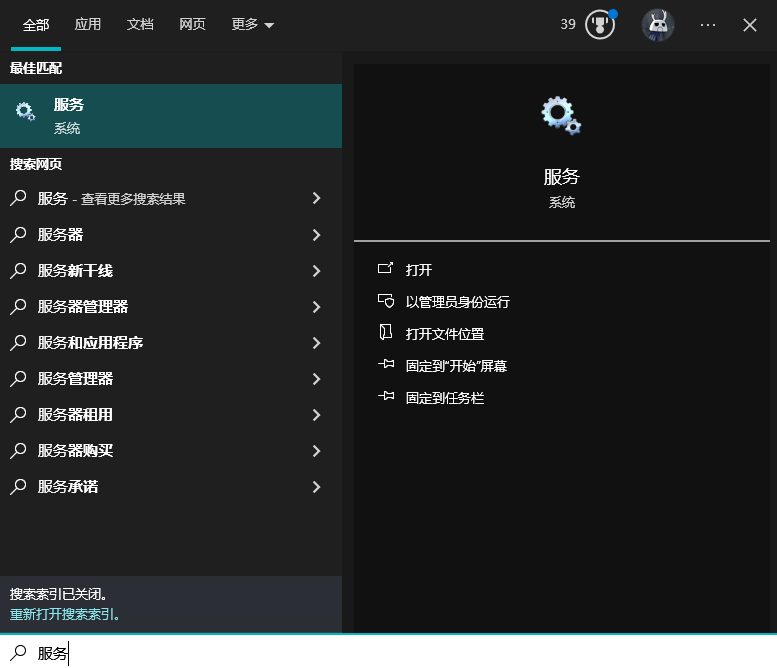
Task: Expand the chevron beside 服务管理器
Action: pyautogui.click(x=316, y=379)
